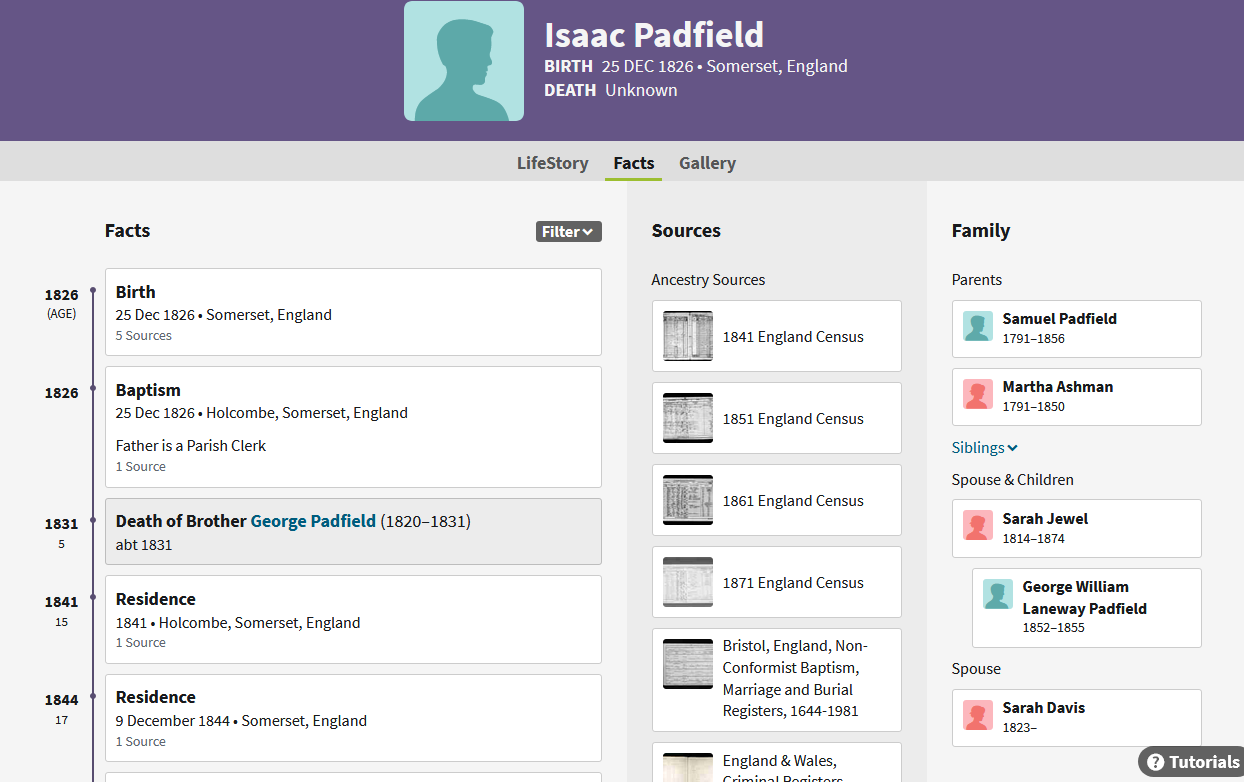This screenshot has height=782, width=1244.
Task: Click George William Laneway Padfield's avatar icon
Action: coord(998,595)
